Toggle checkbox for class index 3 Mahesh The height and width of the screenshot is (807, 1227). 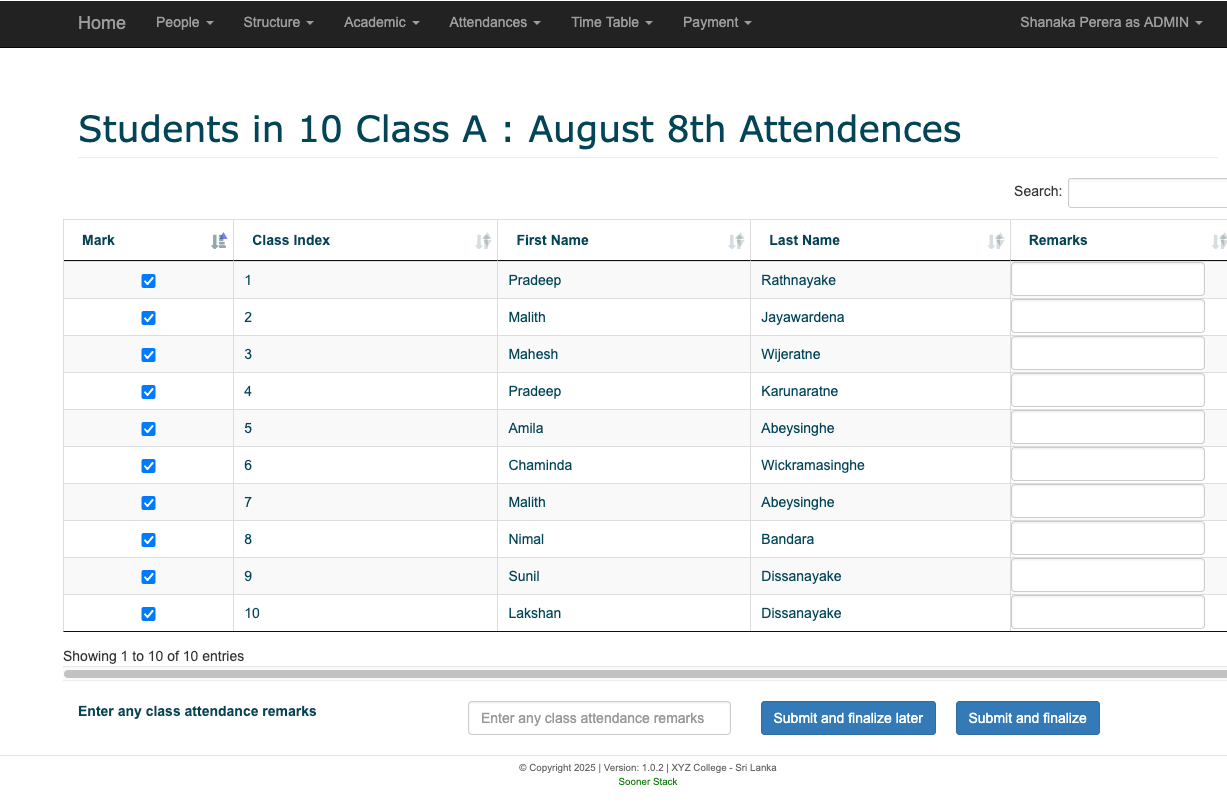tap(149, 355)
